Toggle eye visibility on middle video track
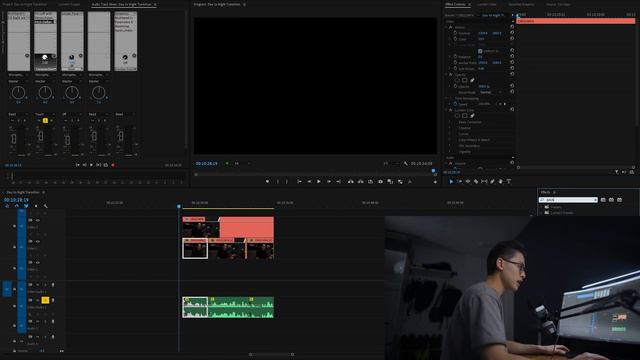The image size is (640, 360). click(38, 242)
